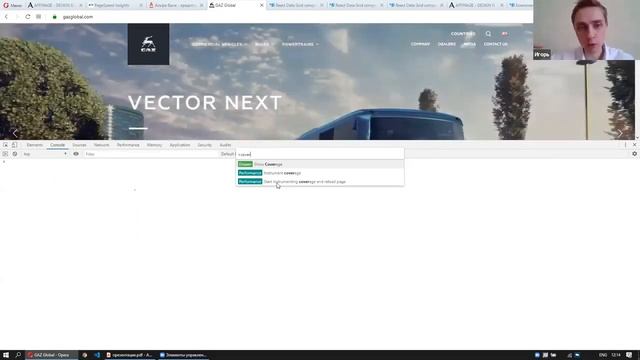This screenshot has height=360, width=640.
Task: Open the PDF presentation taskbar item
Action: [130, 355]
